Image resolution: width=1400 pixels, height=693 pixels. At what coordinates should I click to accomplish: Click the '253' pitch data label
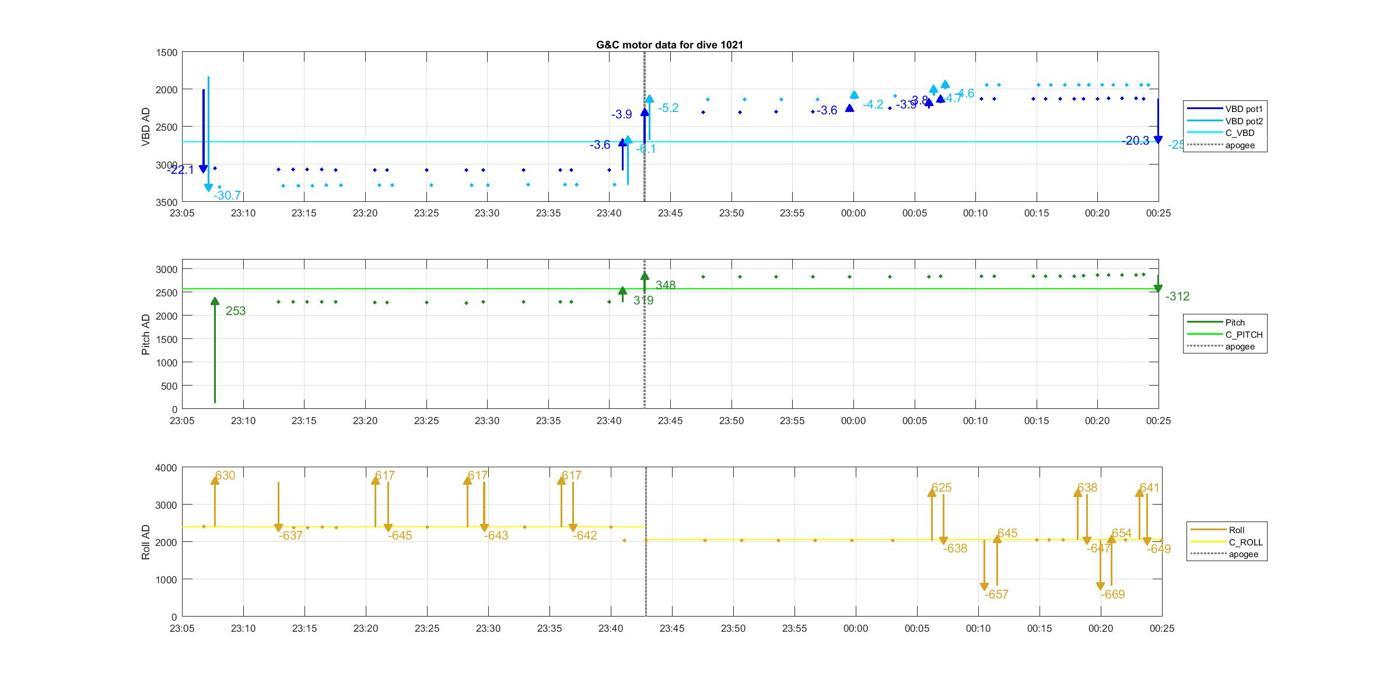click(236, 311)
